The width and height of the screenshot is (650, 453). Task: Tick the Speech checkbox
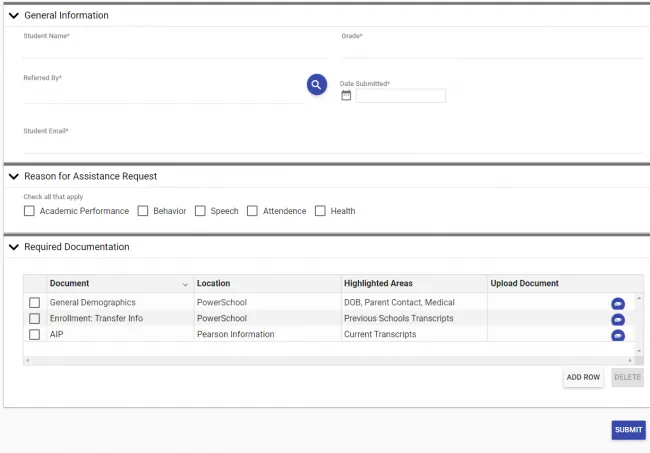(200, 211)
